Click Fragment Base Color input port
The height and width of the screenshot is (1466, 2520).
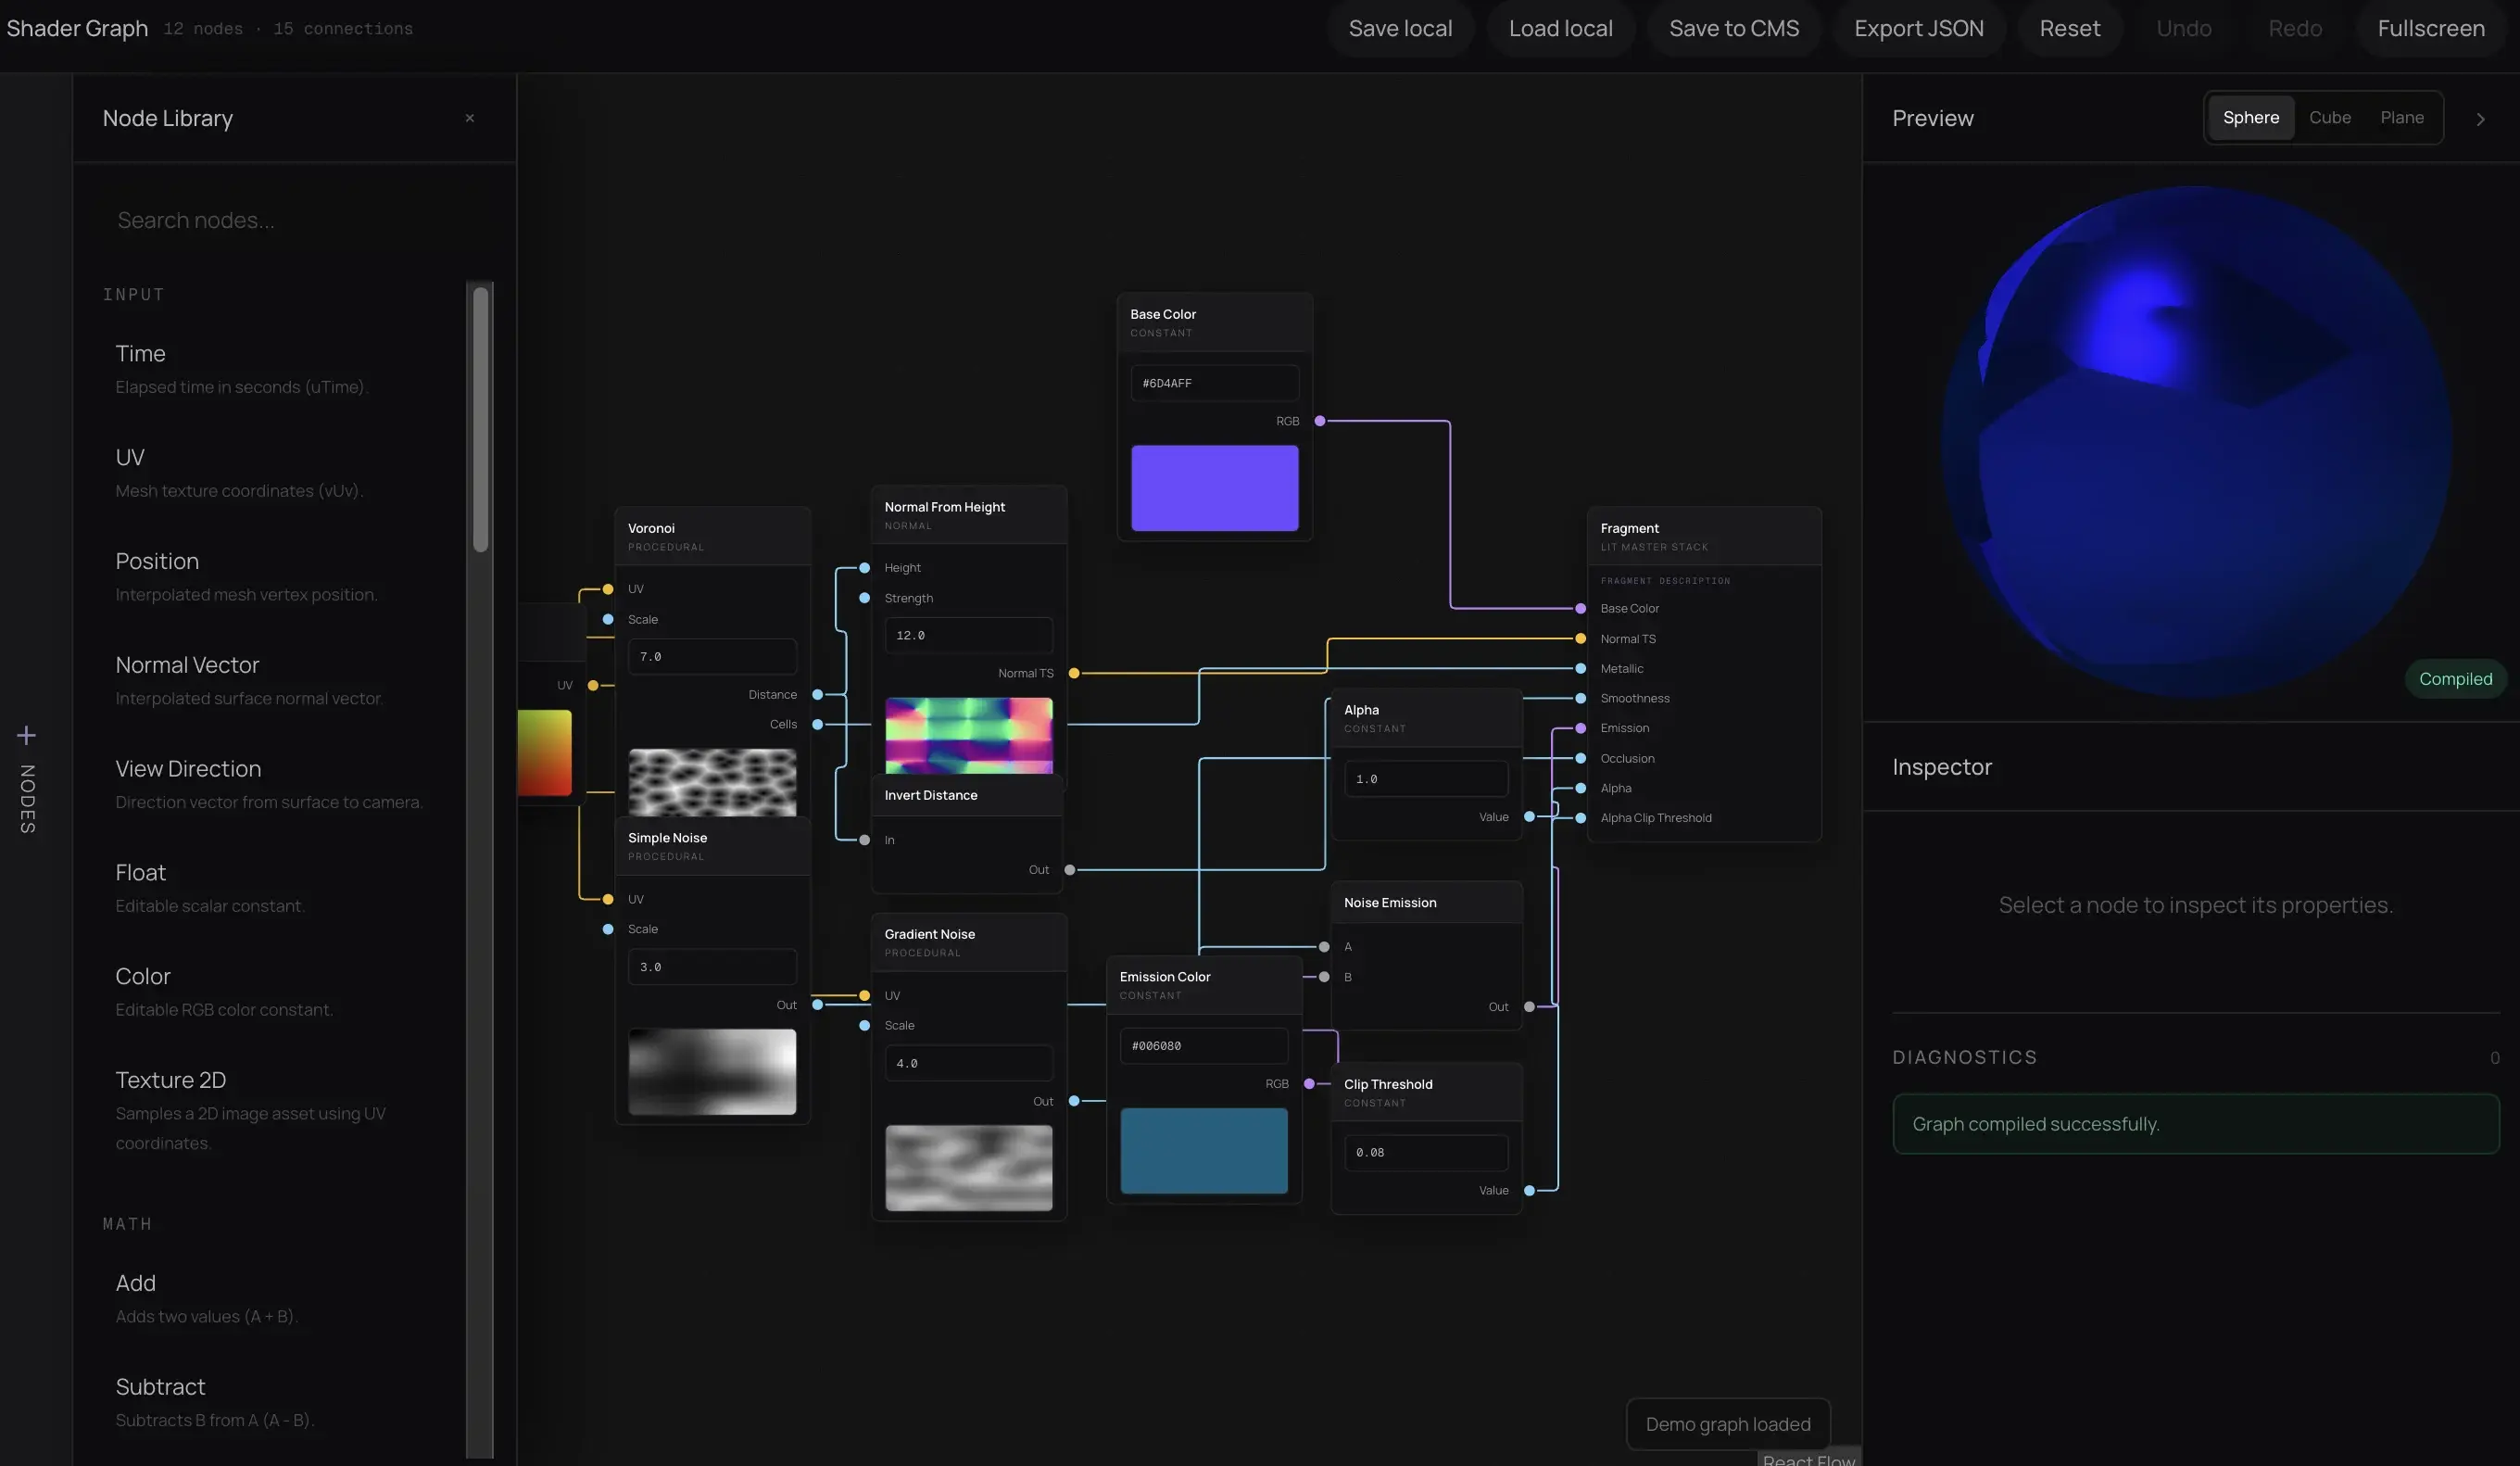(x=1580, y=609)
